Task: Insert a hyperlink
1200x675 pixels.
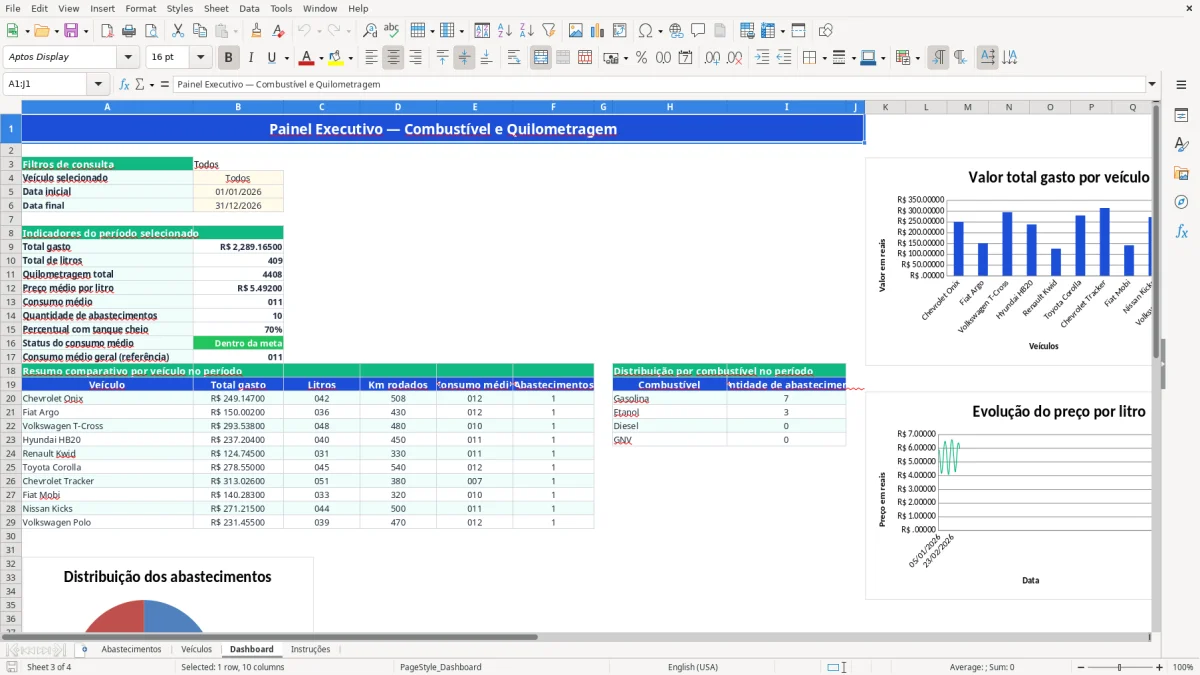Action: click(676, 31)
